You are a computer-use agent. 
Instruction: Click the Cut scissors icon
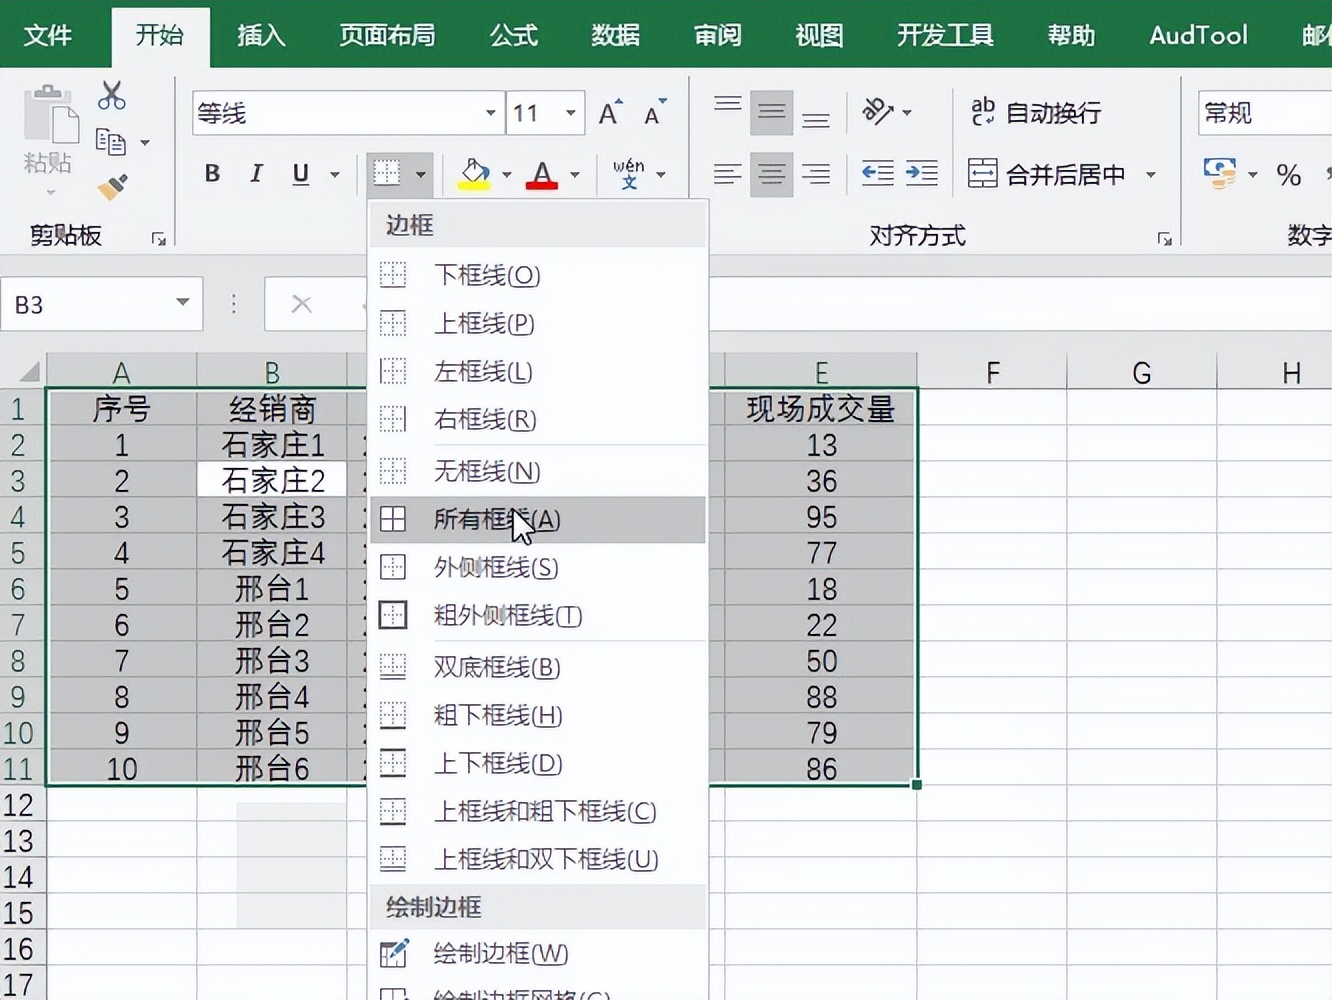112,95
